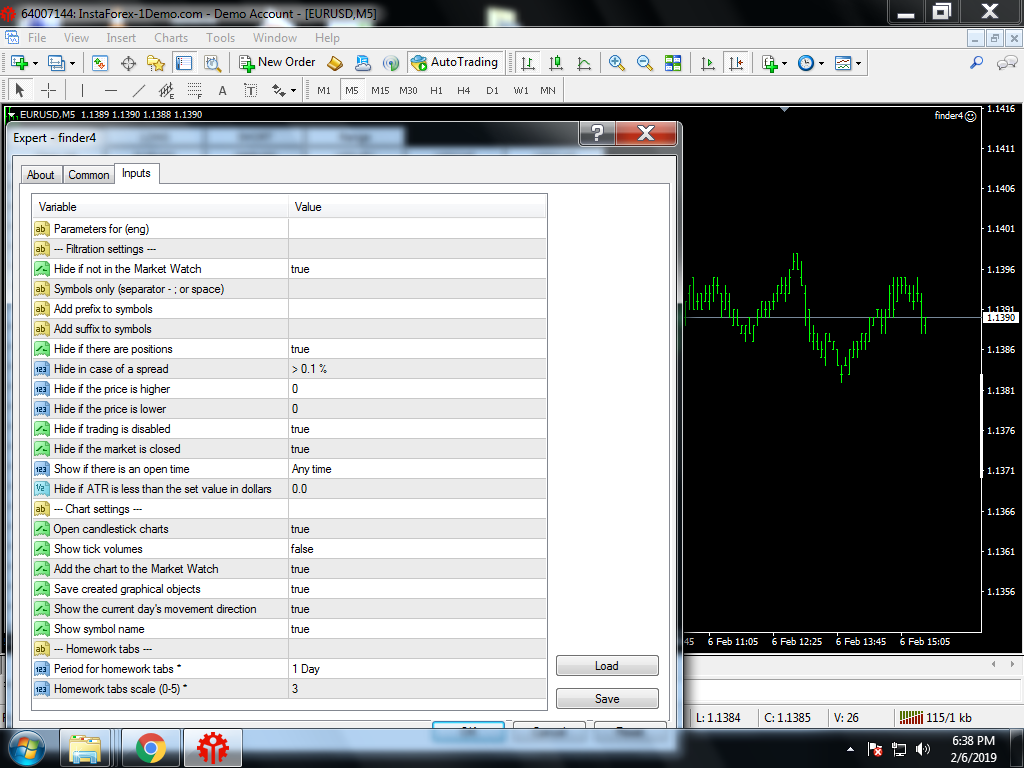Click the search magnifier icon at top right

click(977, 62)
